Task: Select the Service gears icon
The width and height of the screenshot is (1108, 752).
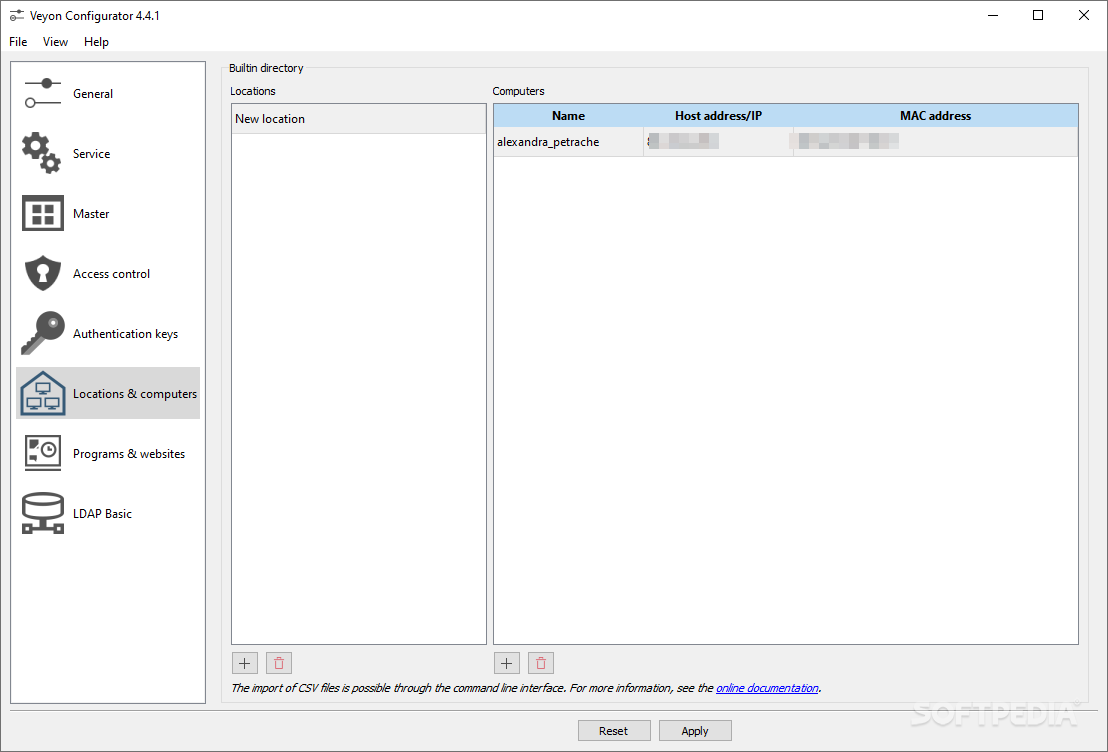Action: [41, 153]
